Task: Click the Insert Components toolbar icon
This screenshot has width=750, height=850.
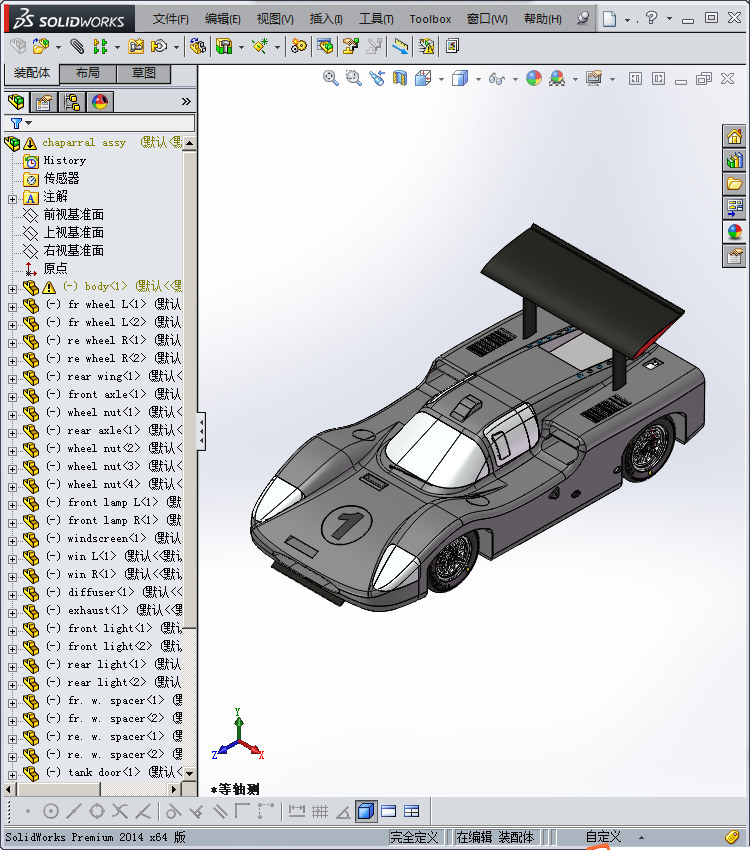Action: click(x=41, y=47)
